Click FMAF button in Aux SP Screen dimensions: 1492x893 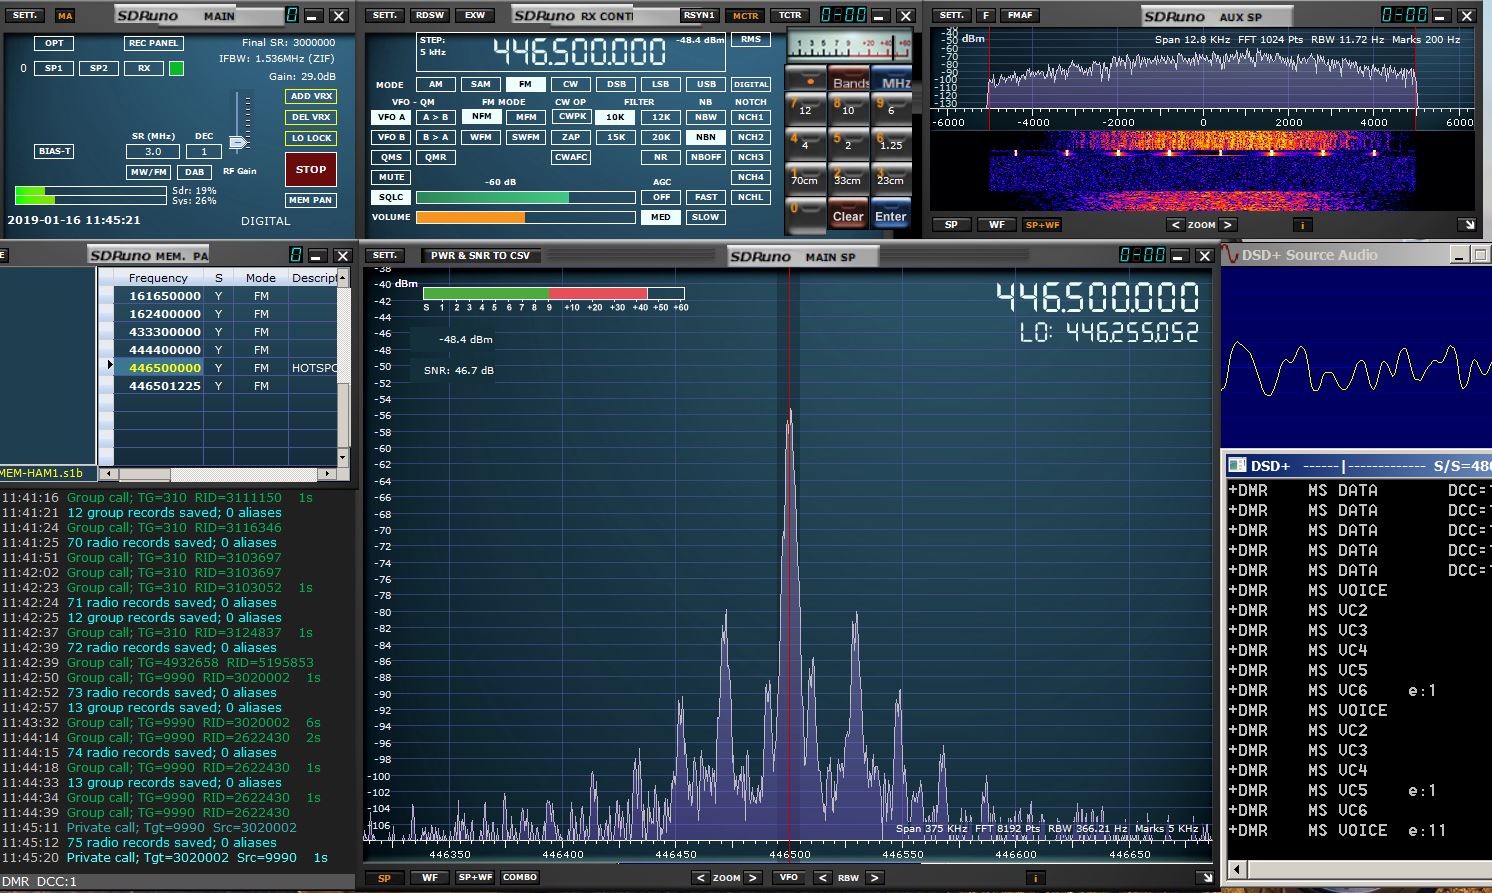[x=1020, y=15]
